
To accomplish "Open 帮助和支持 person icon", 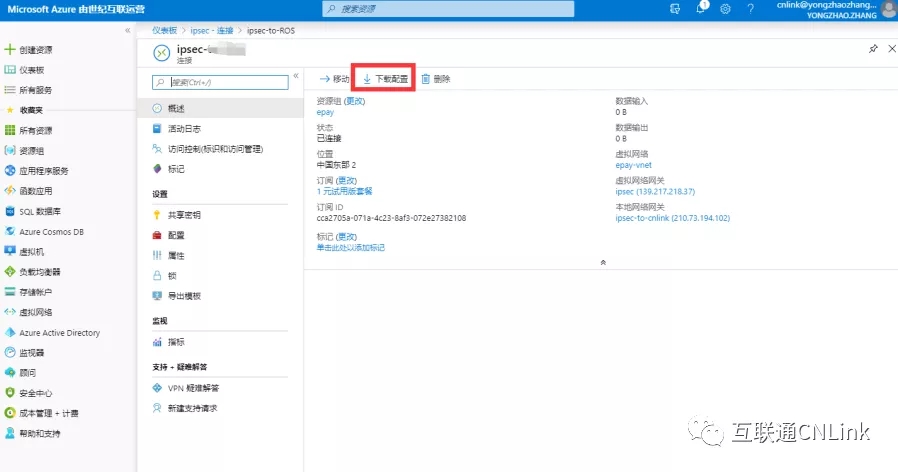I will [10, 433].
